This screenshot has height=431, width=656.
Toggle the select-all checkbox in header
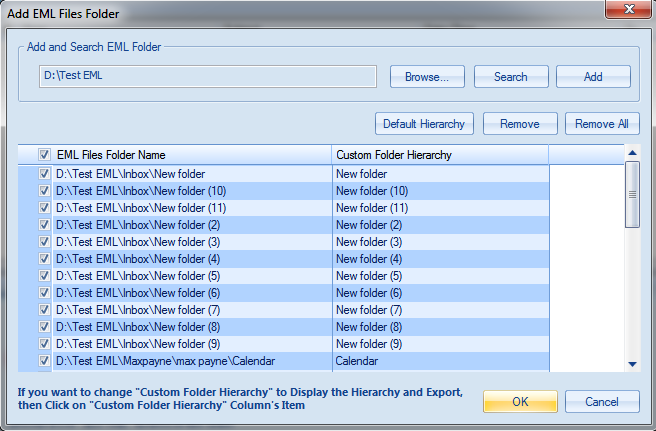click(x=44, y=155)
